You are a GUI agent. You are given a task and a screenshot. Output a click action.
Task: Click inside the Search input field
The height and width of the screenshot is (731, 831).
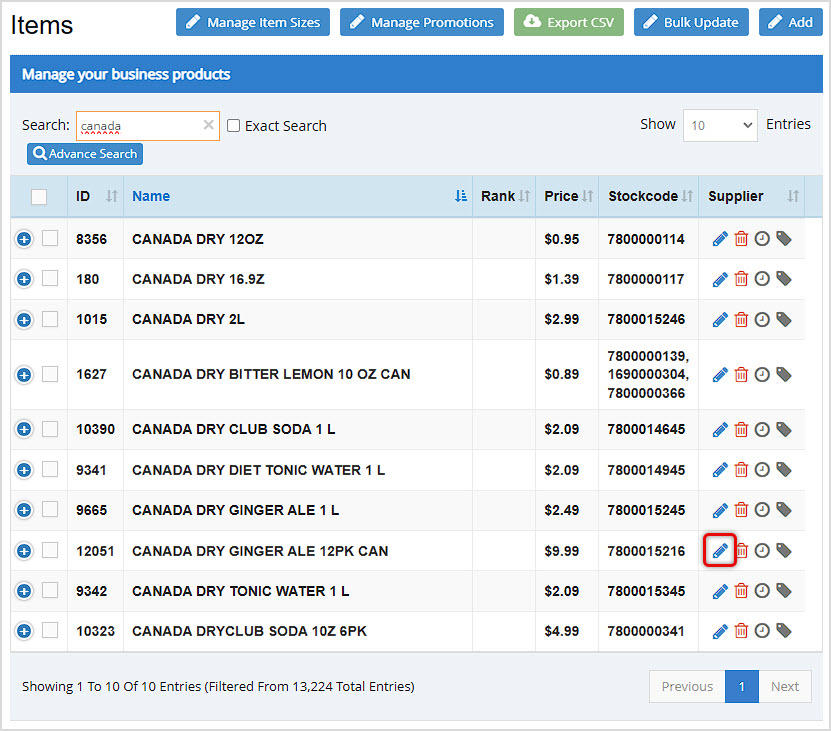point(140,125)
